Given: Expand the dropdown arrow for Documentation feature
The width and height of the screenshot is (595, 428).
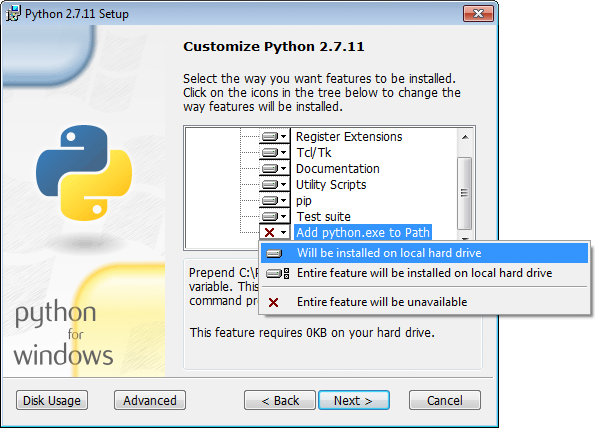Looking at the screenshot, I should tap(283, 169).
